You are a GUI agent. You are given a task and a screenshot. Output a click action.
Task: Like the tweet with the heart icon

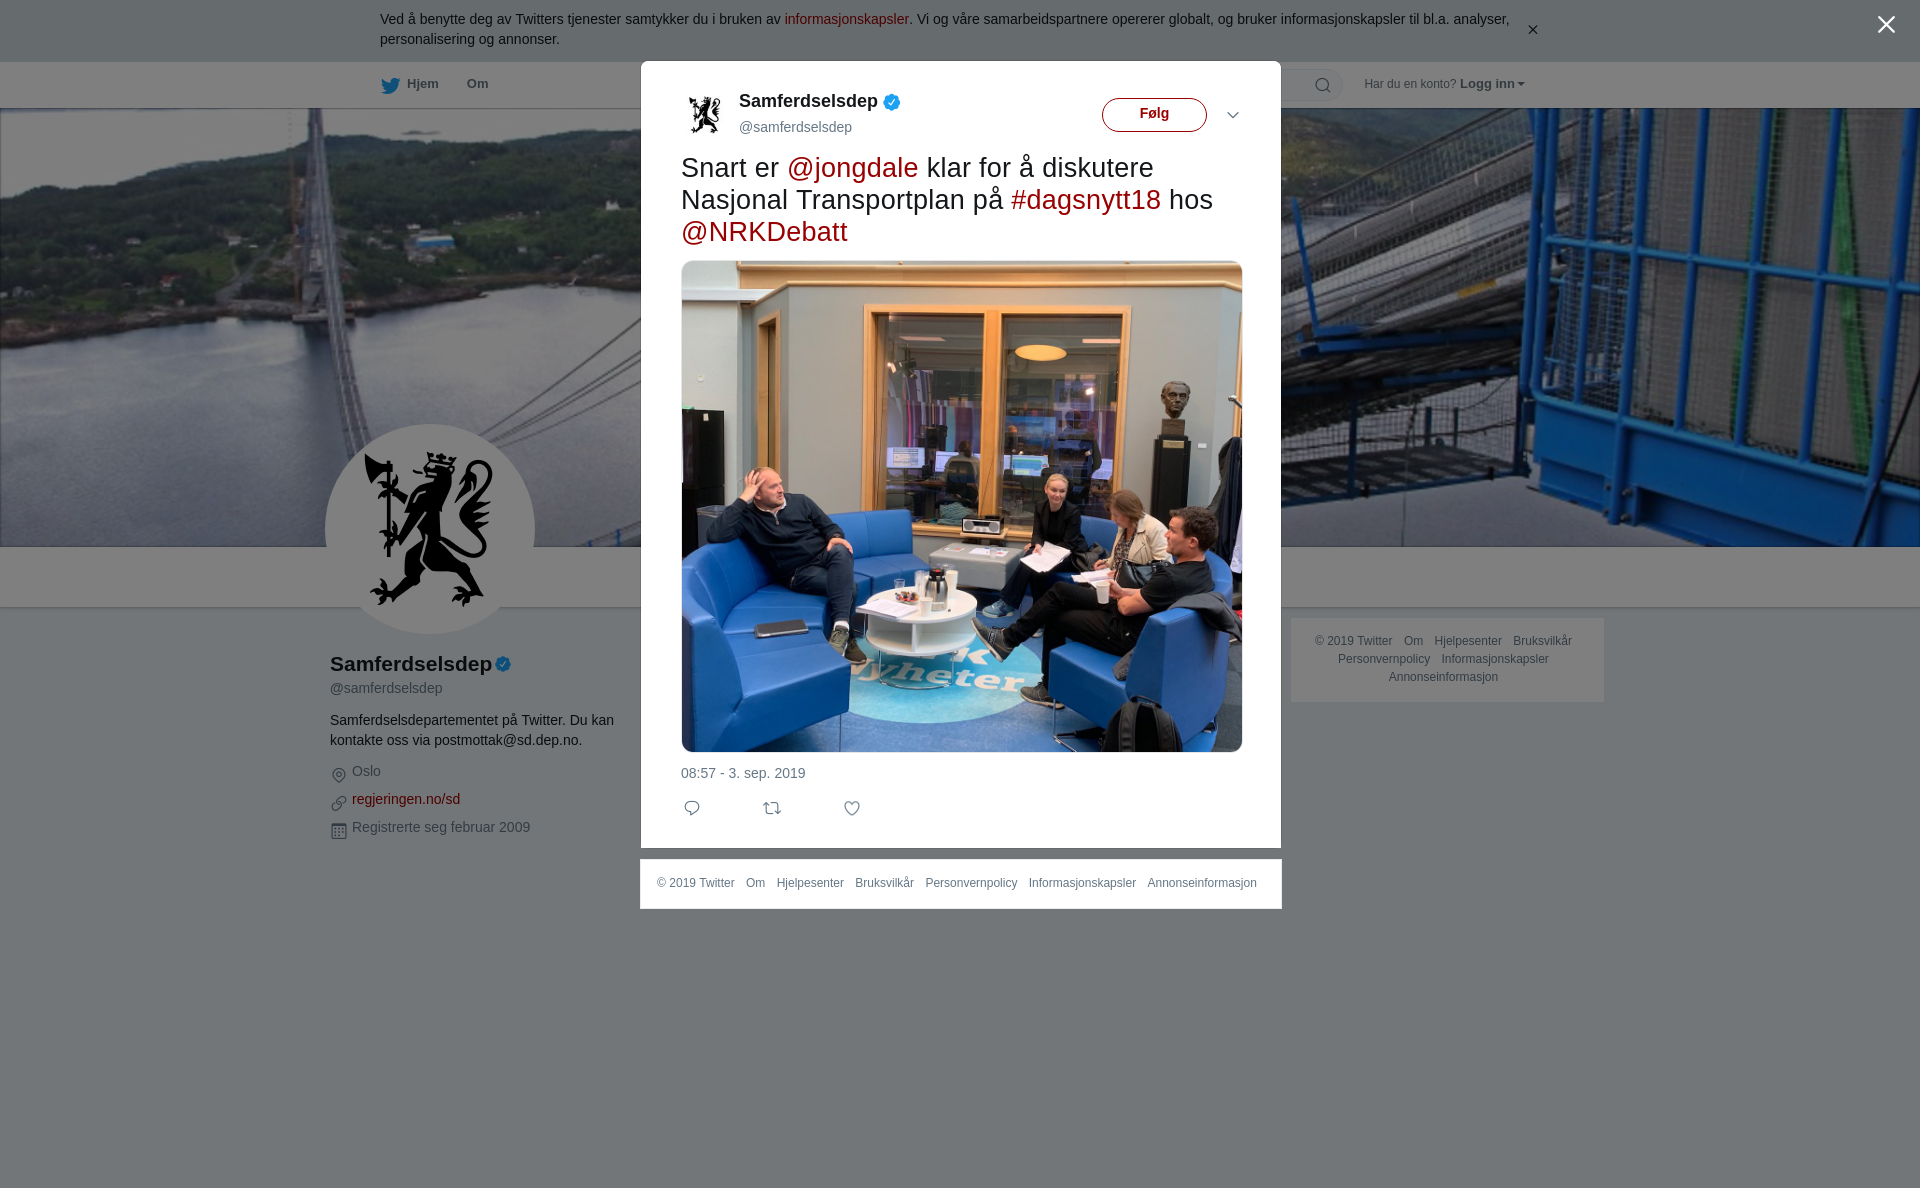coord(852,808)
